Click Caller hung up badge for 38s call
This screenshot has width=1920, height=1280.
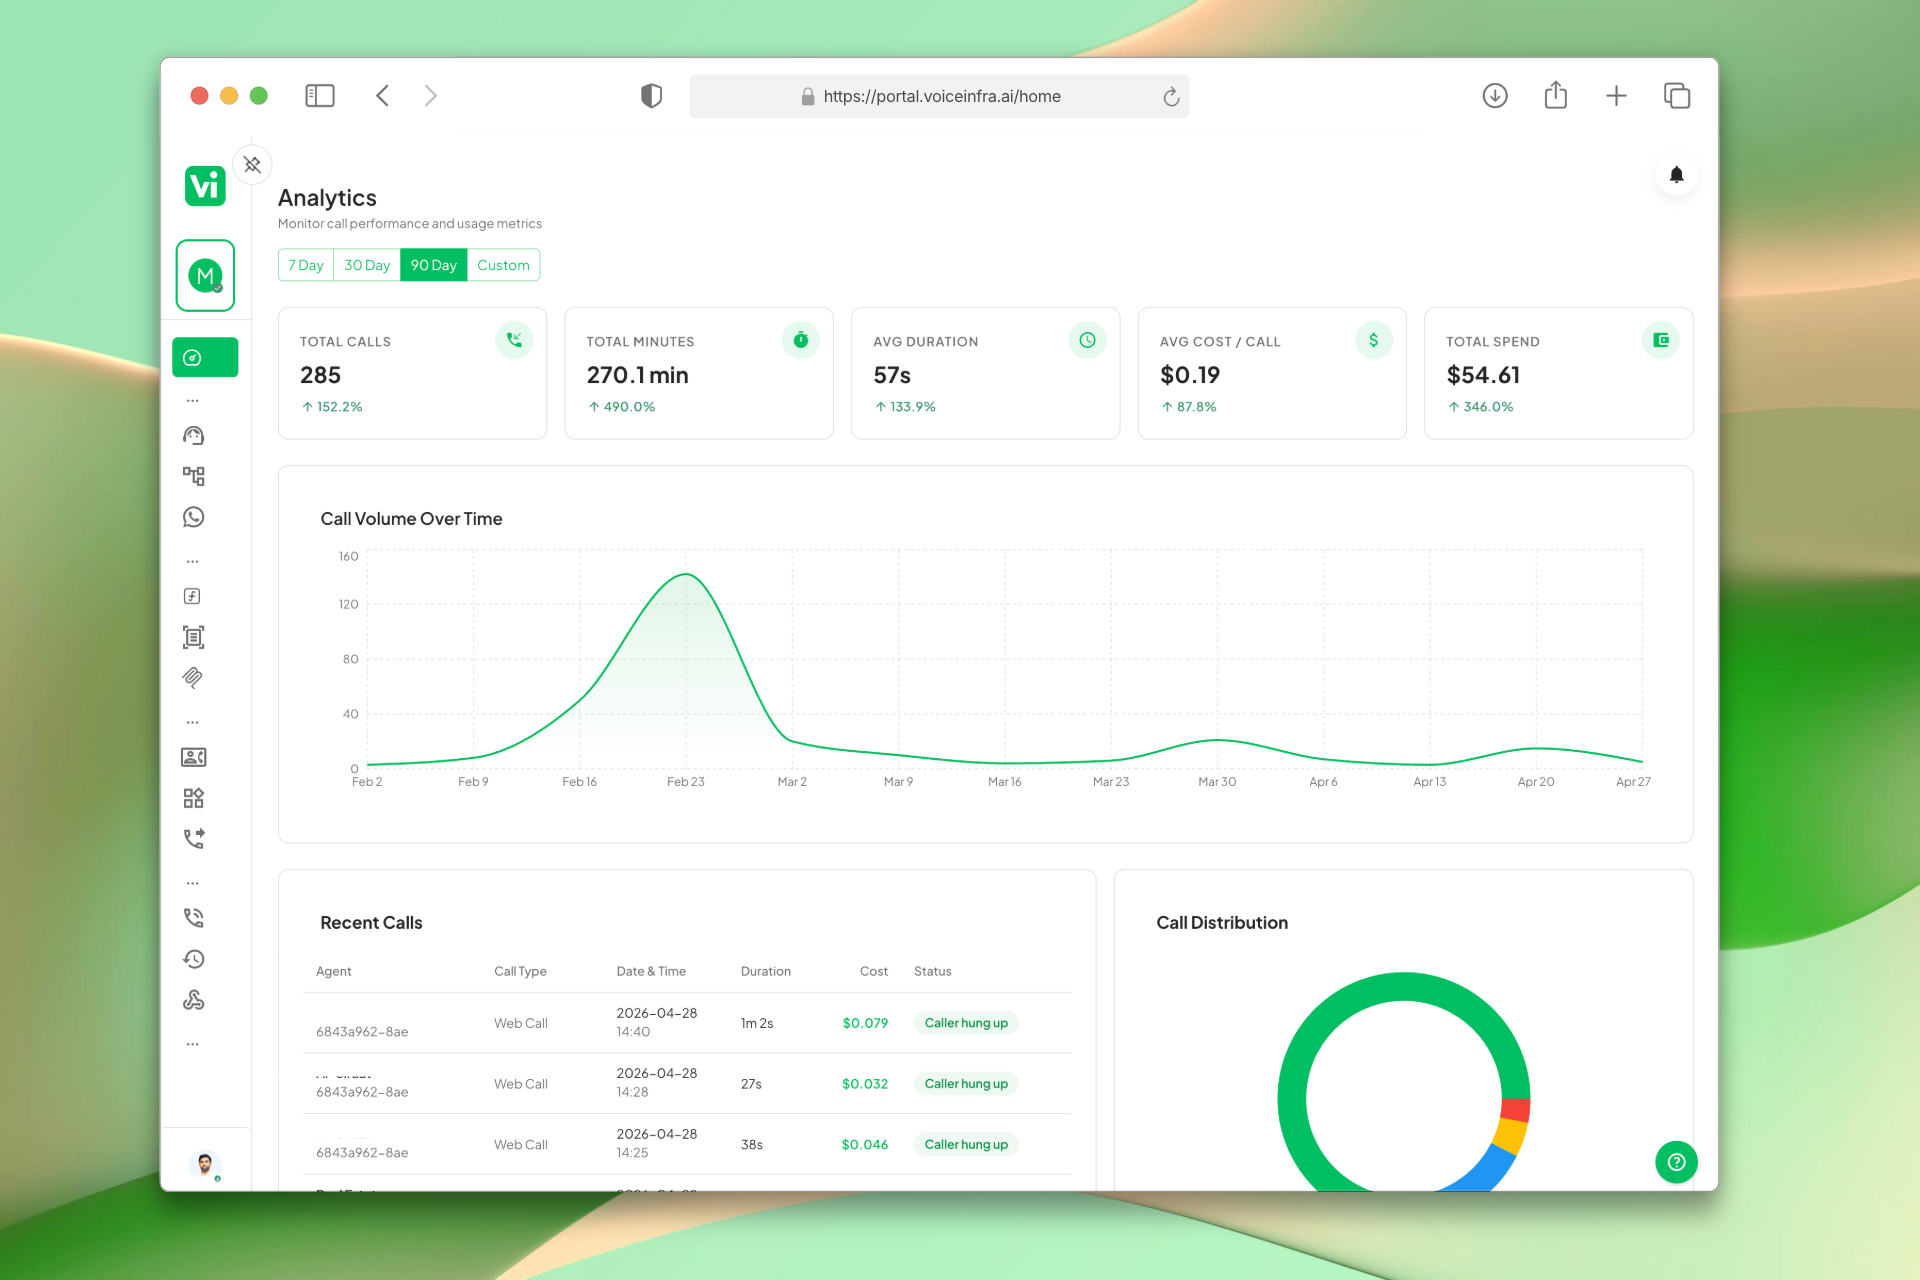966,1145
